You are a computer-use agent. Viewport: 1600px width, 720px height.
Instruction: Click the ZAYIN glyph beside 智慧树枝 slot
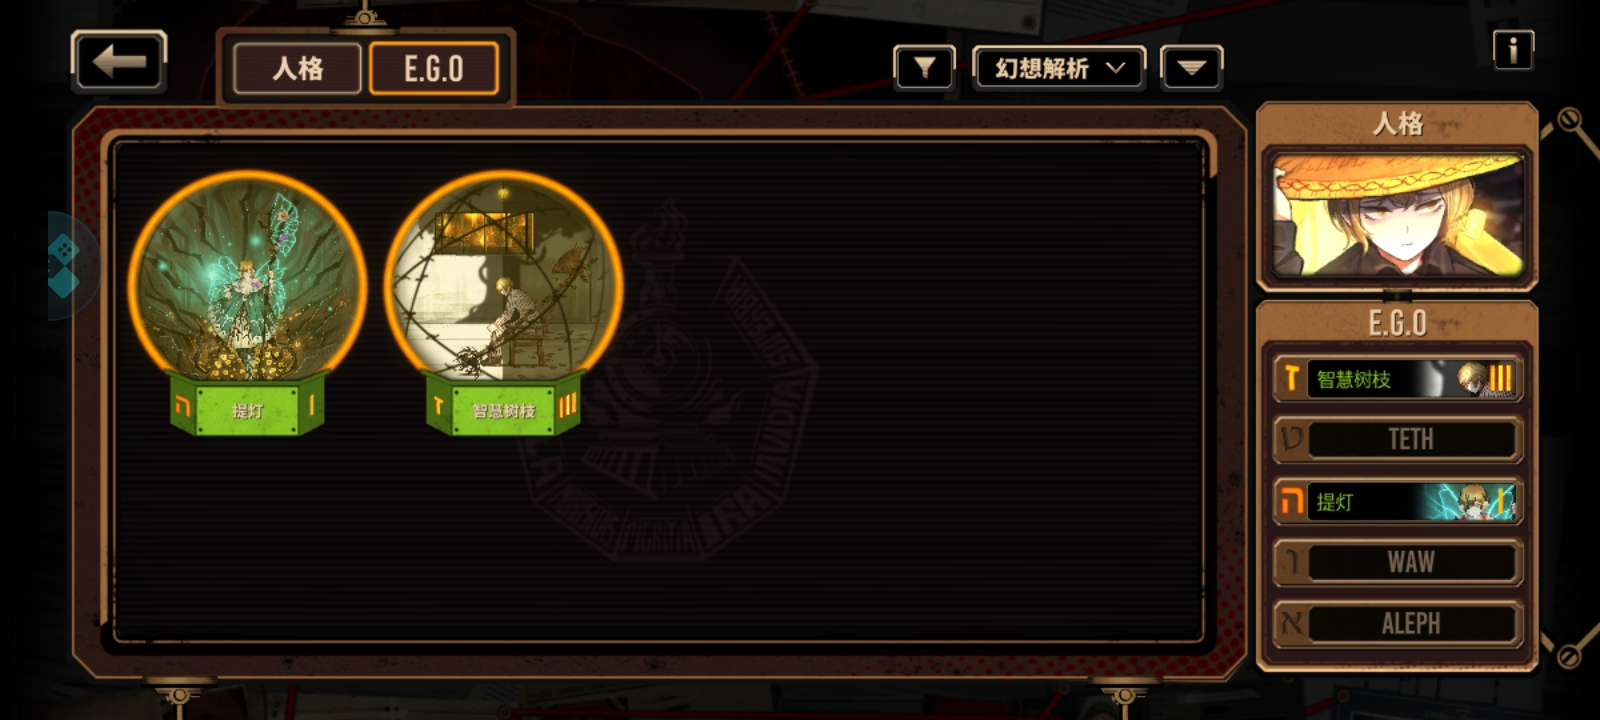point(1292,379)
